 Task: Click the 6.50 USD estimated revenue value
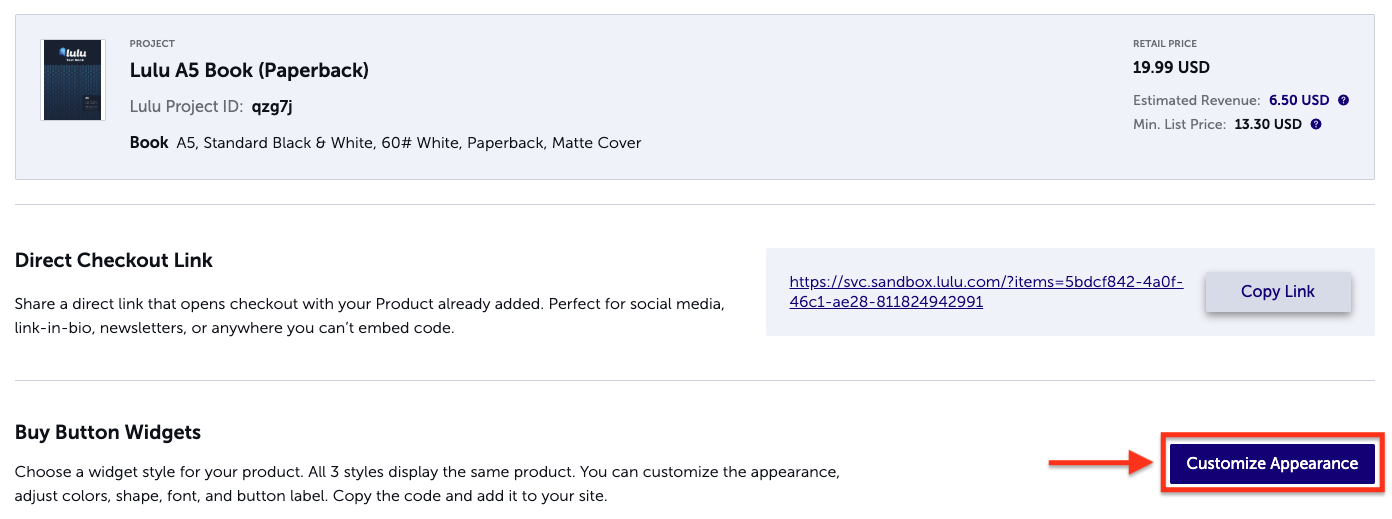click(1299, 100)
